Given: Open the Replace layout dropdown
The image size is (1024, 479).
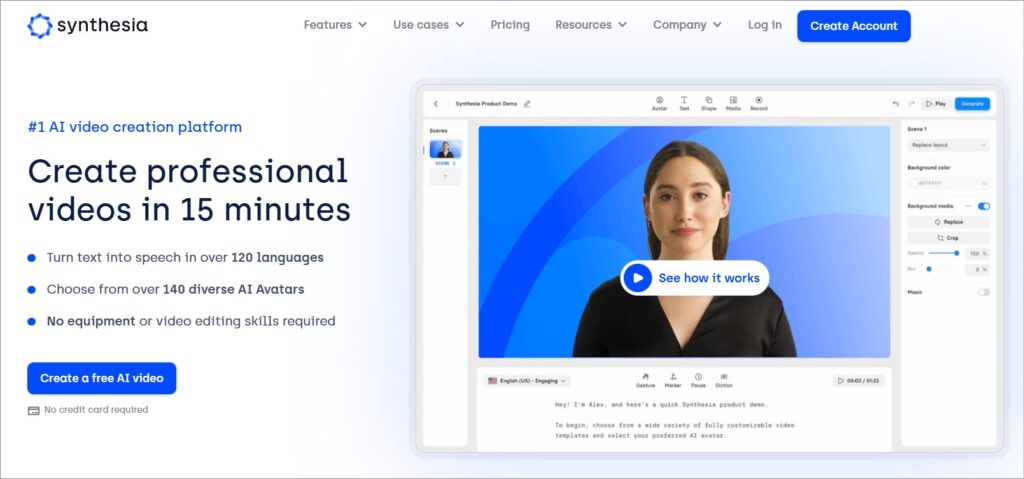Looking at the screenshot, I should 948,145.
